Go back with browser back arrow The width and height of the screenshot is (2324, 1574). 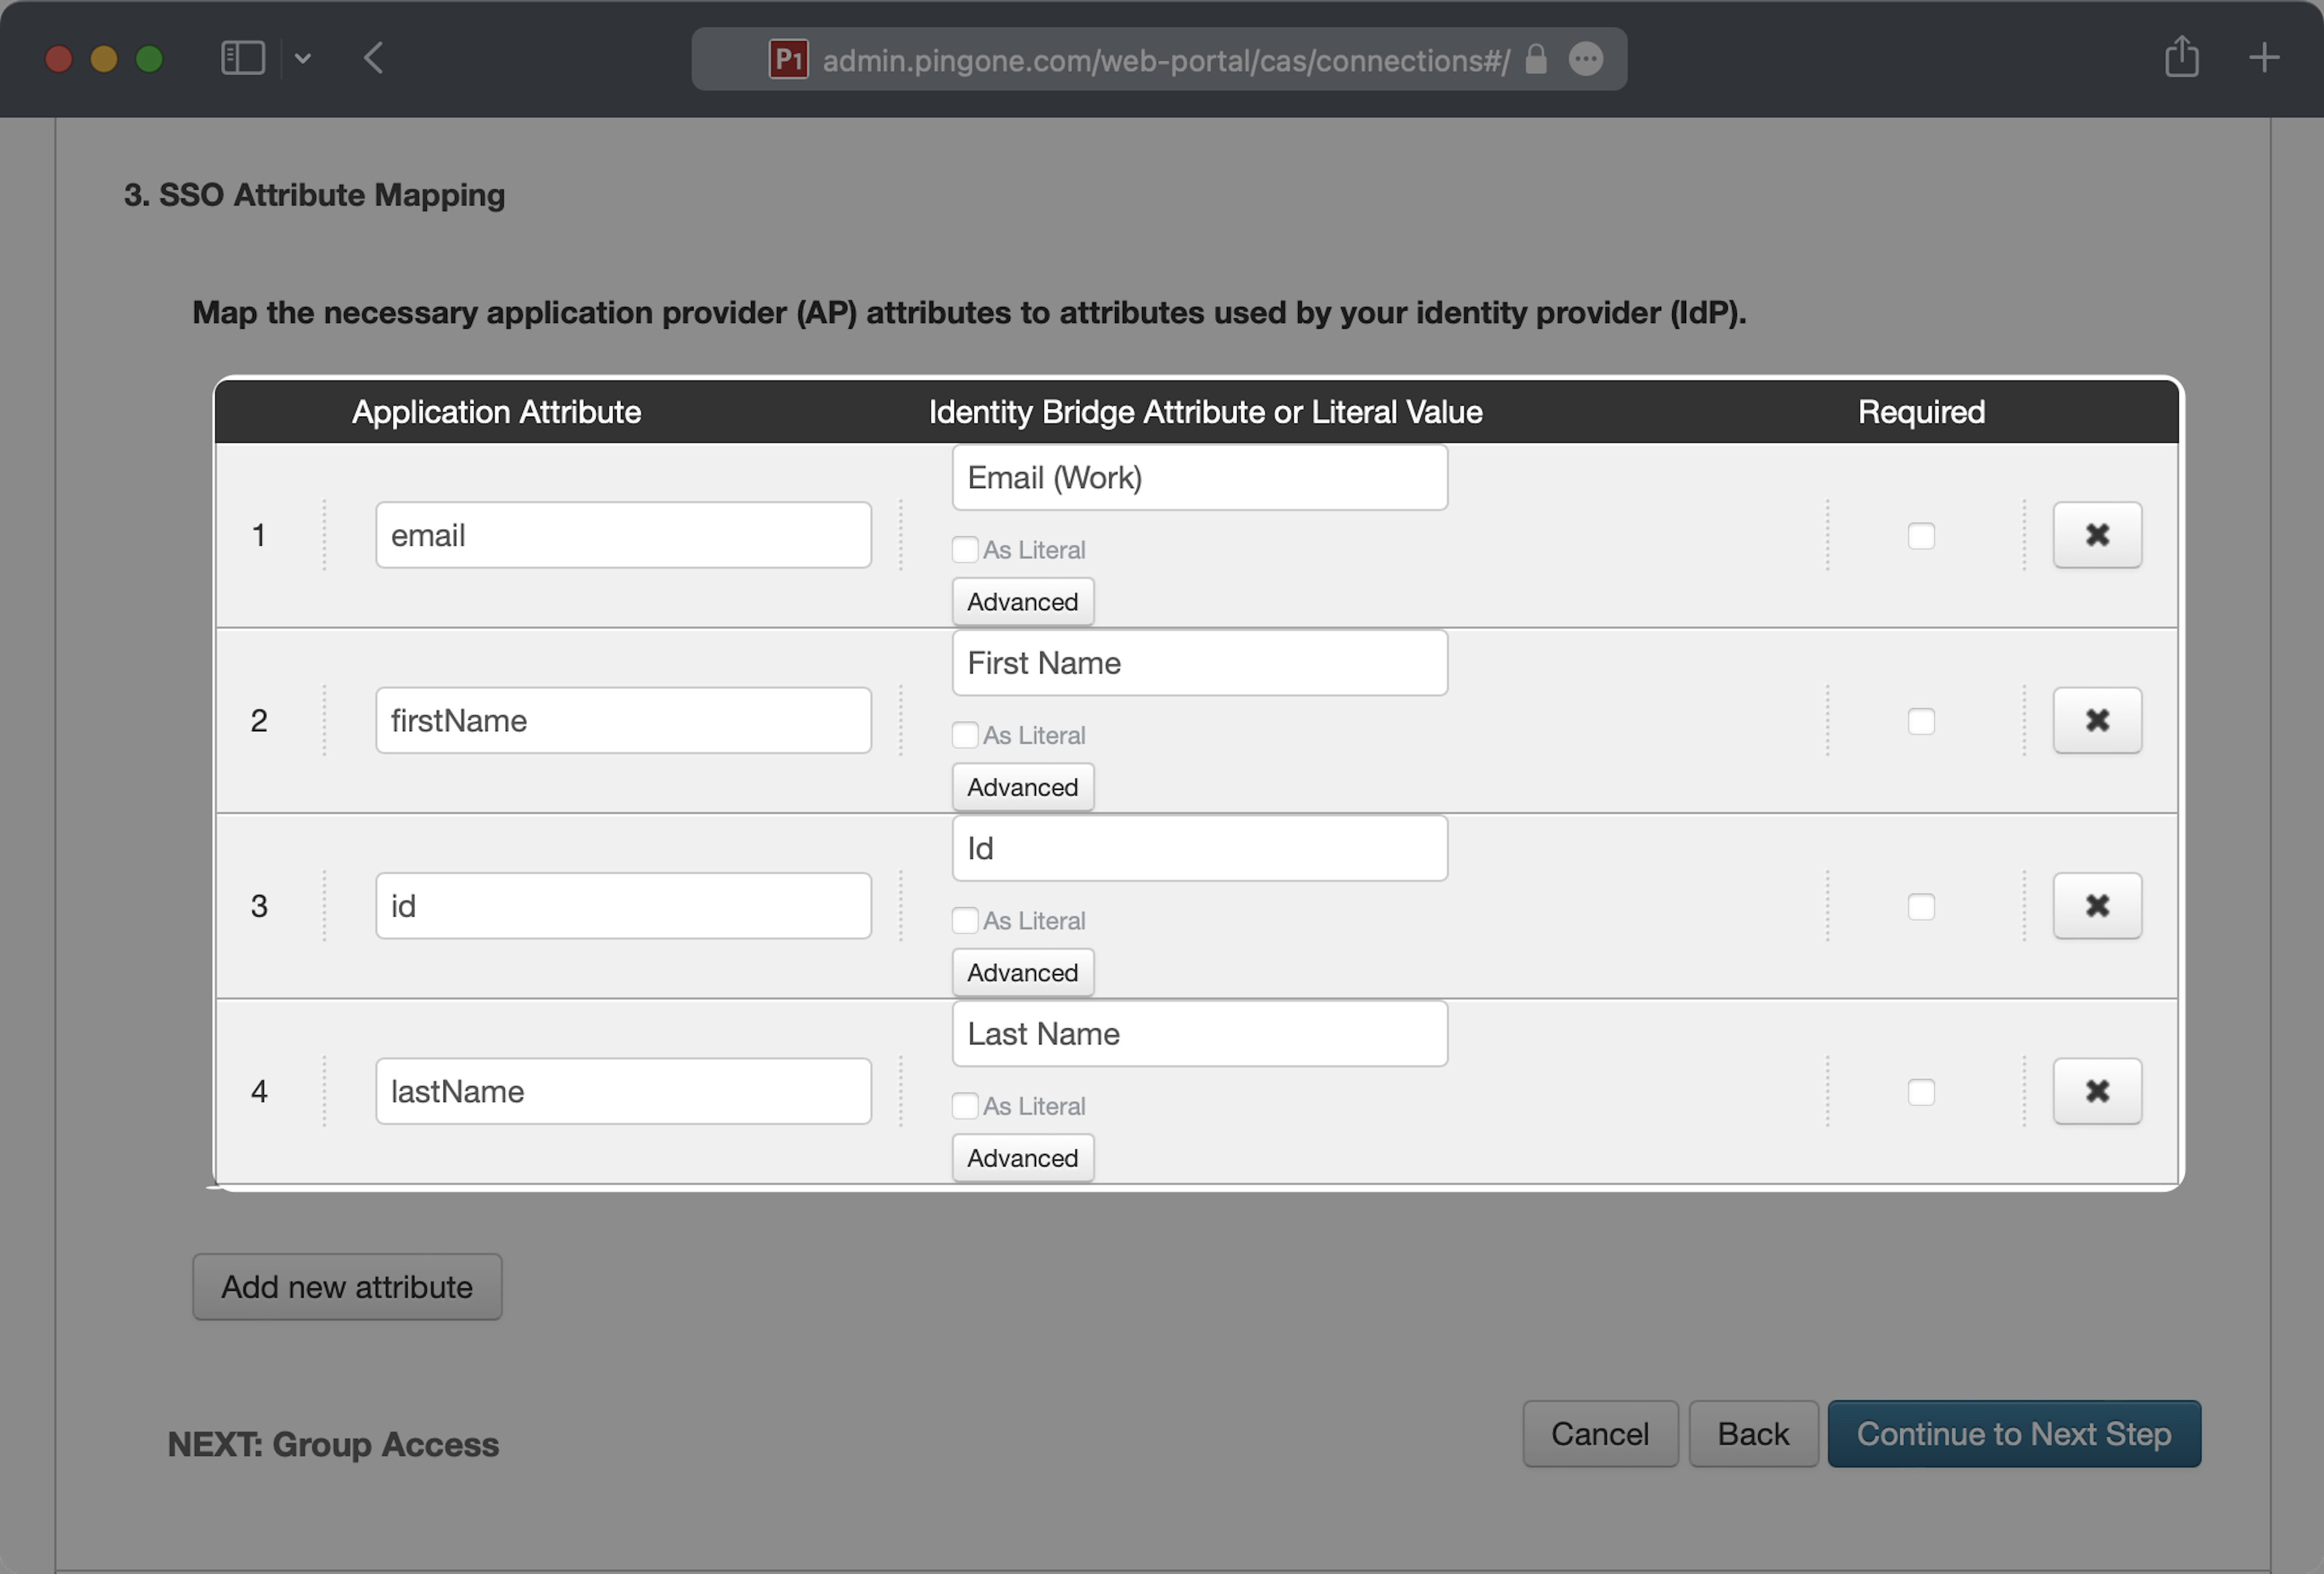(x=373, y=58)
